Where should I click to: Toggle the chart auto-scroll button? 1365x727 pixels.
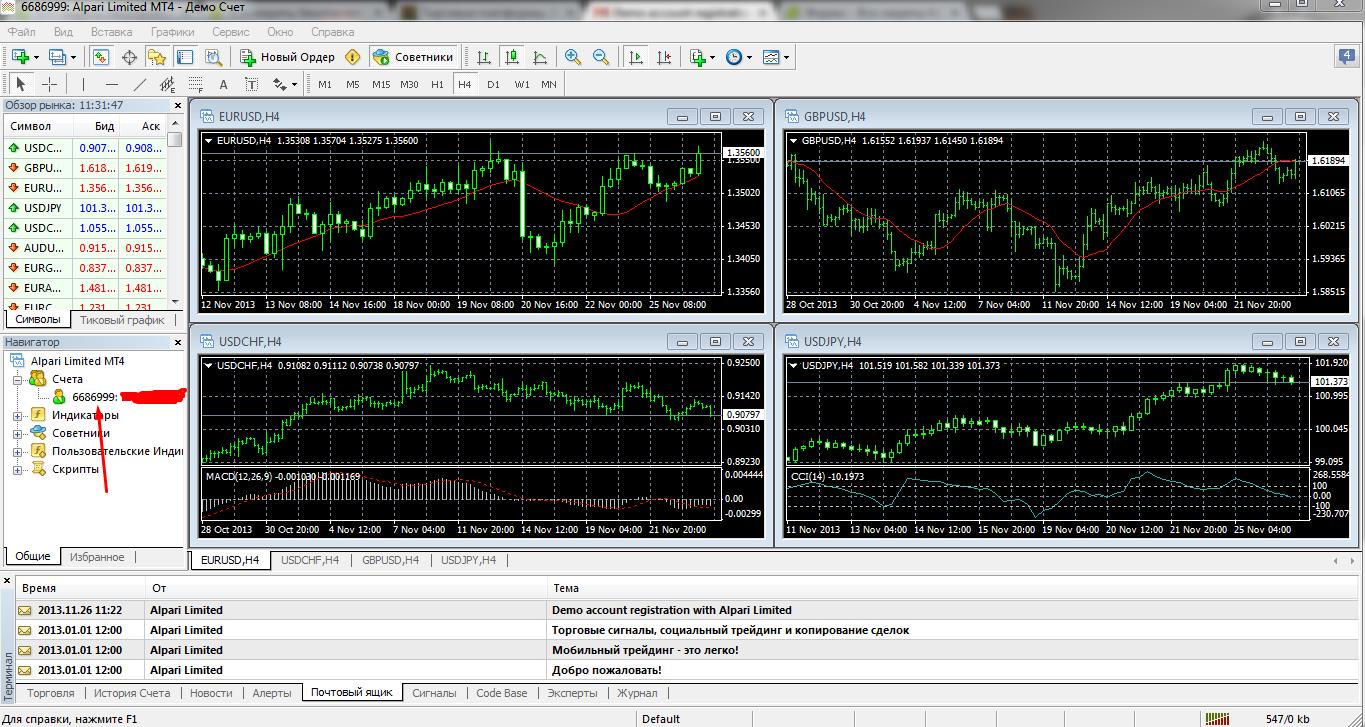pos(635,57)
